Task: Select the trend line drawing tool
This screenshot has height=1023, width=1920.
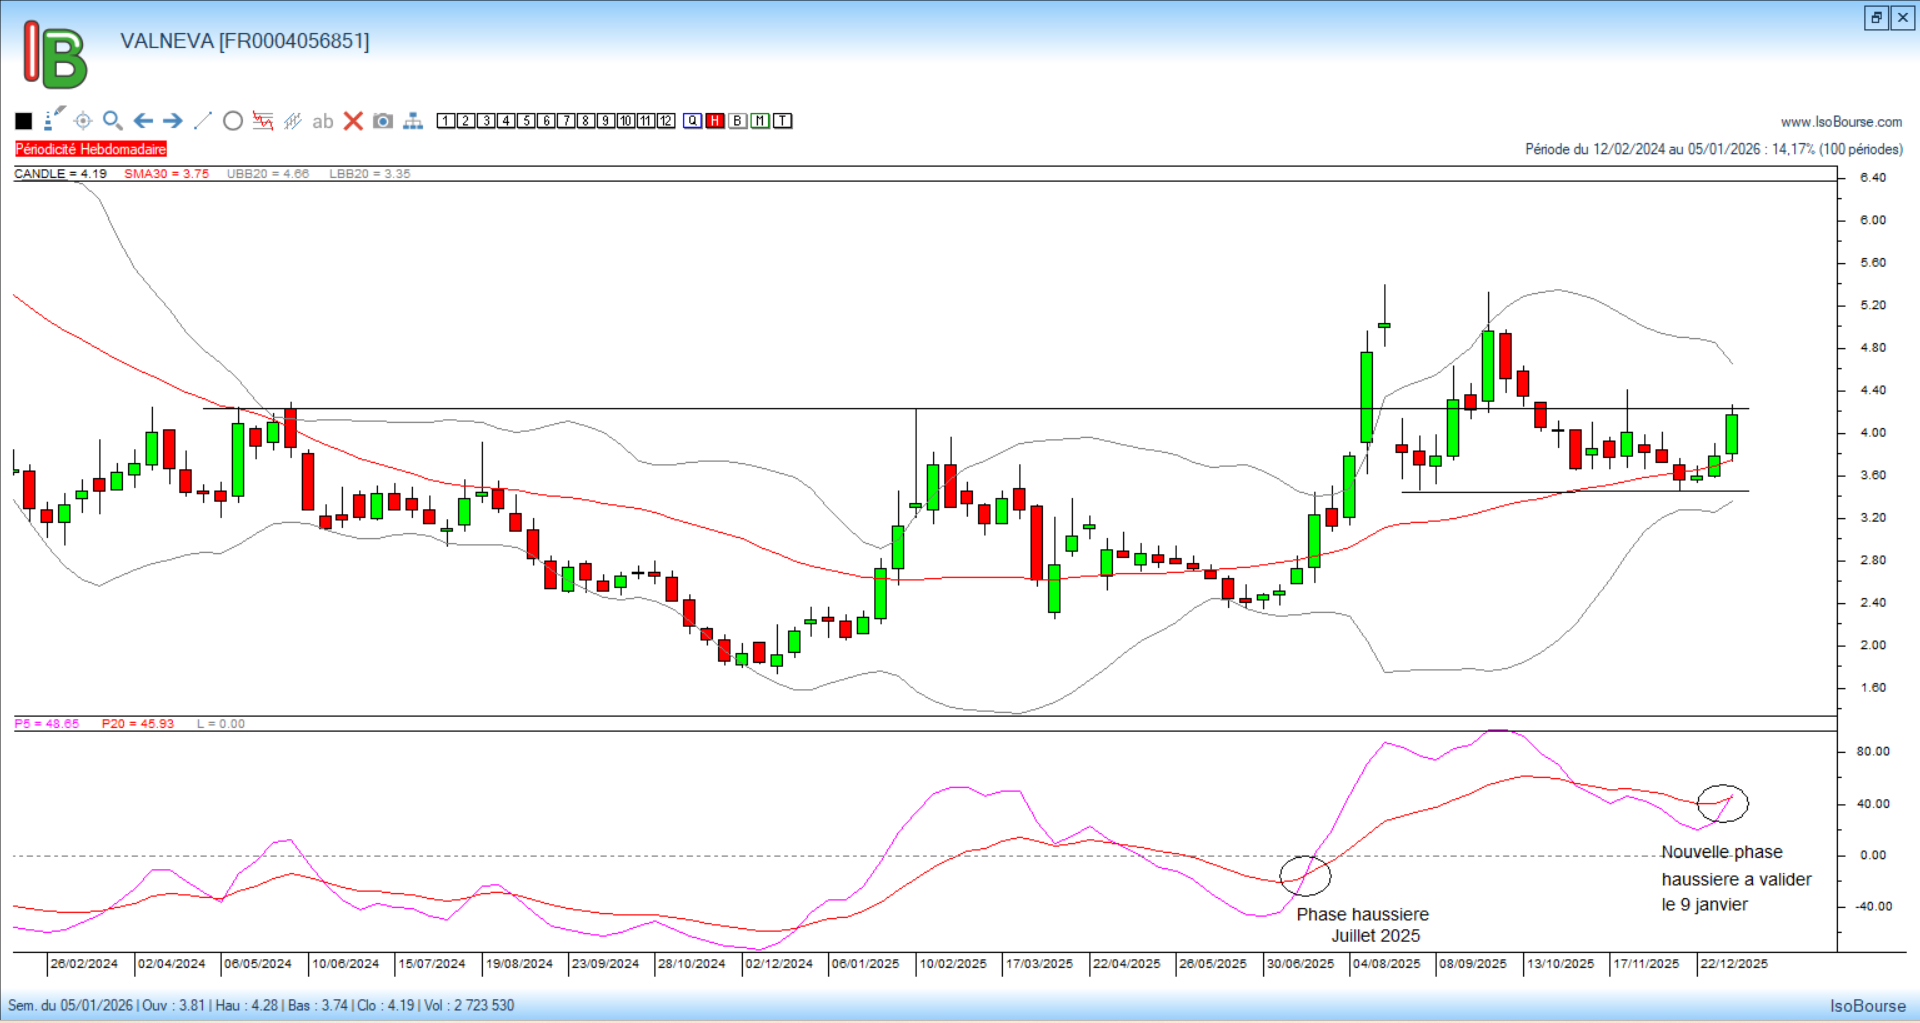Action: [203, 121]
